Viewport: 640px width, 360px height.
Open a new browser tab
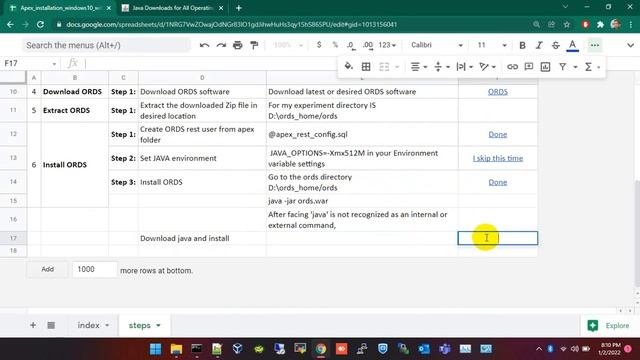[x=239, y=8]
